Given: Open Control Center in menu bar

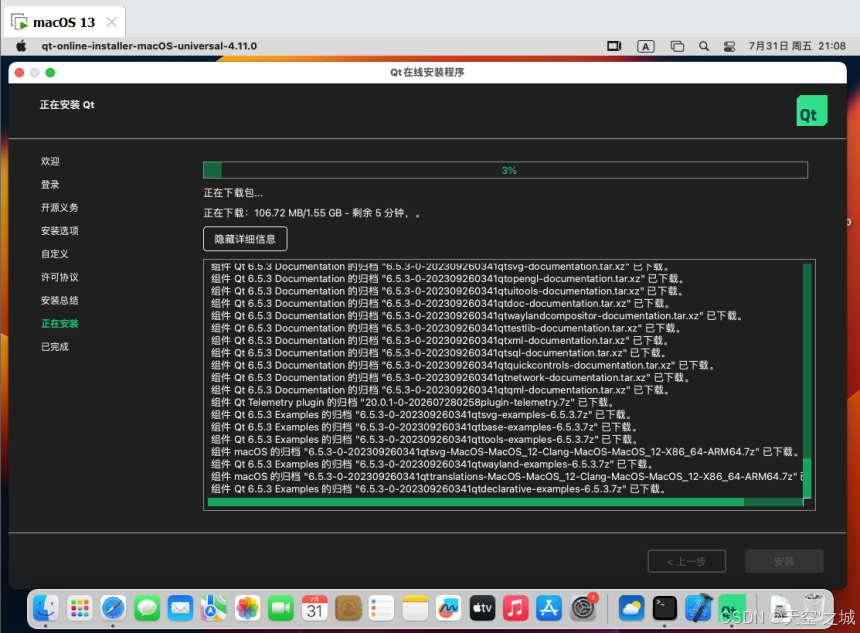Looking at the screenshot, I should tap(729, 46).
